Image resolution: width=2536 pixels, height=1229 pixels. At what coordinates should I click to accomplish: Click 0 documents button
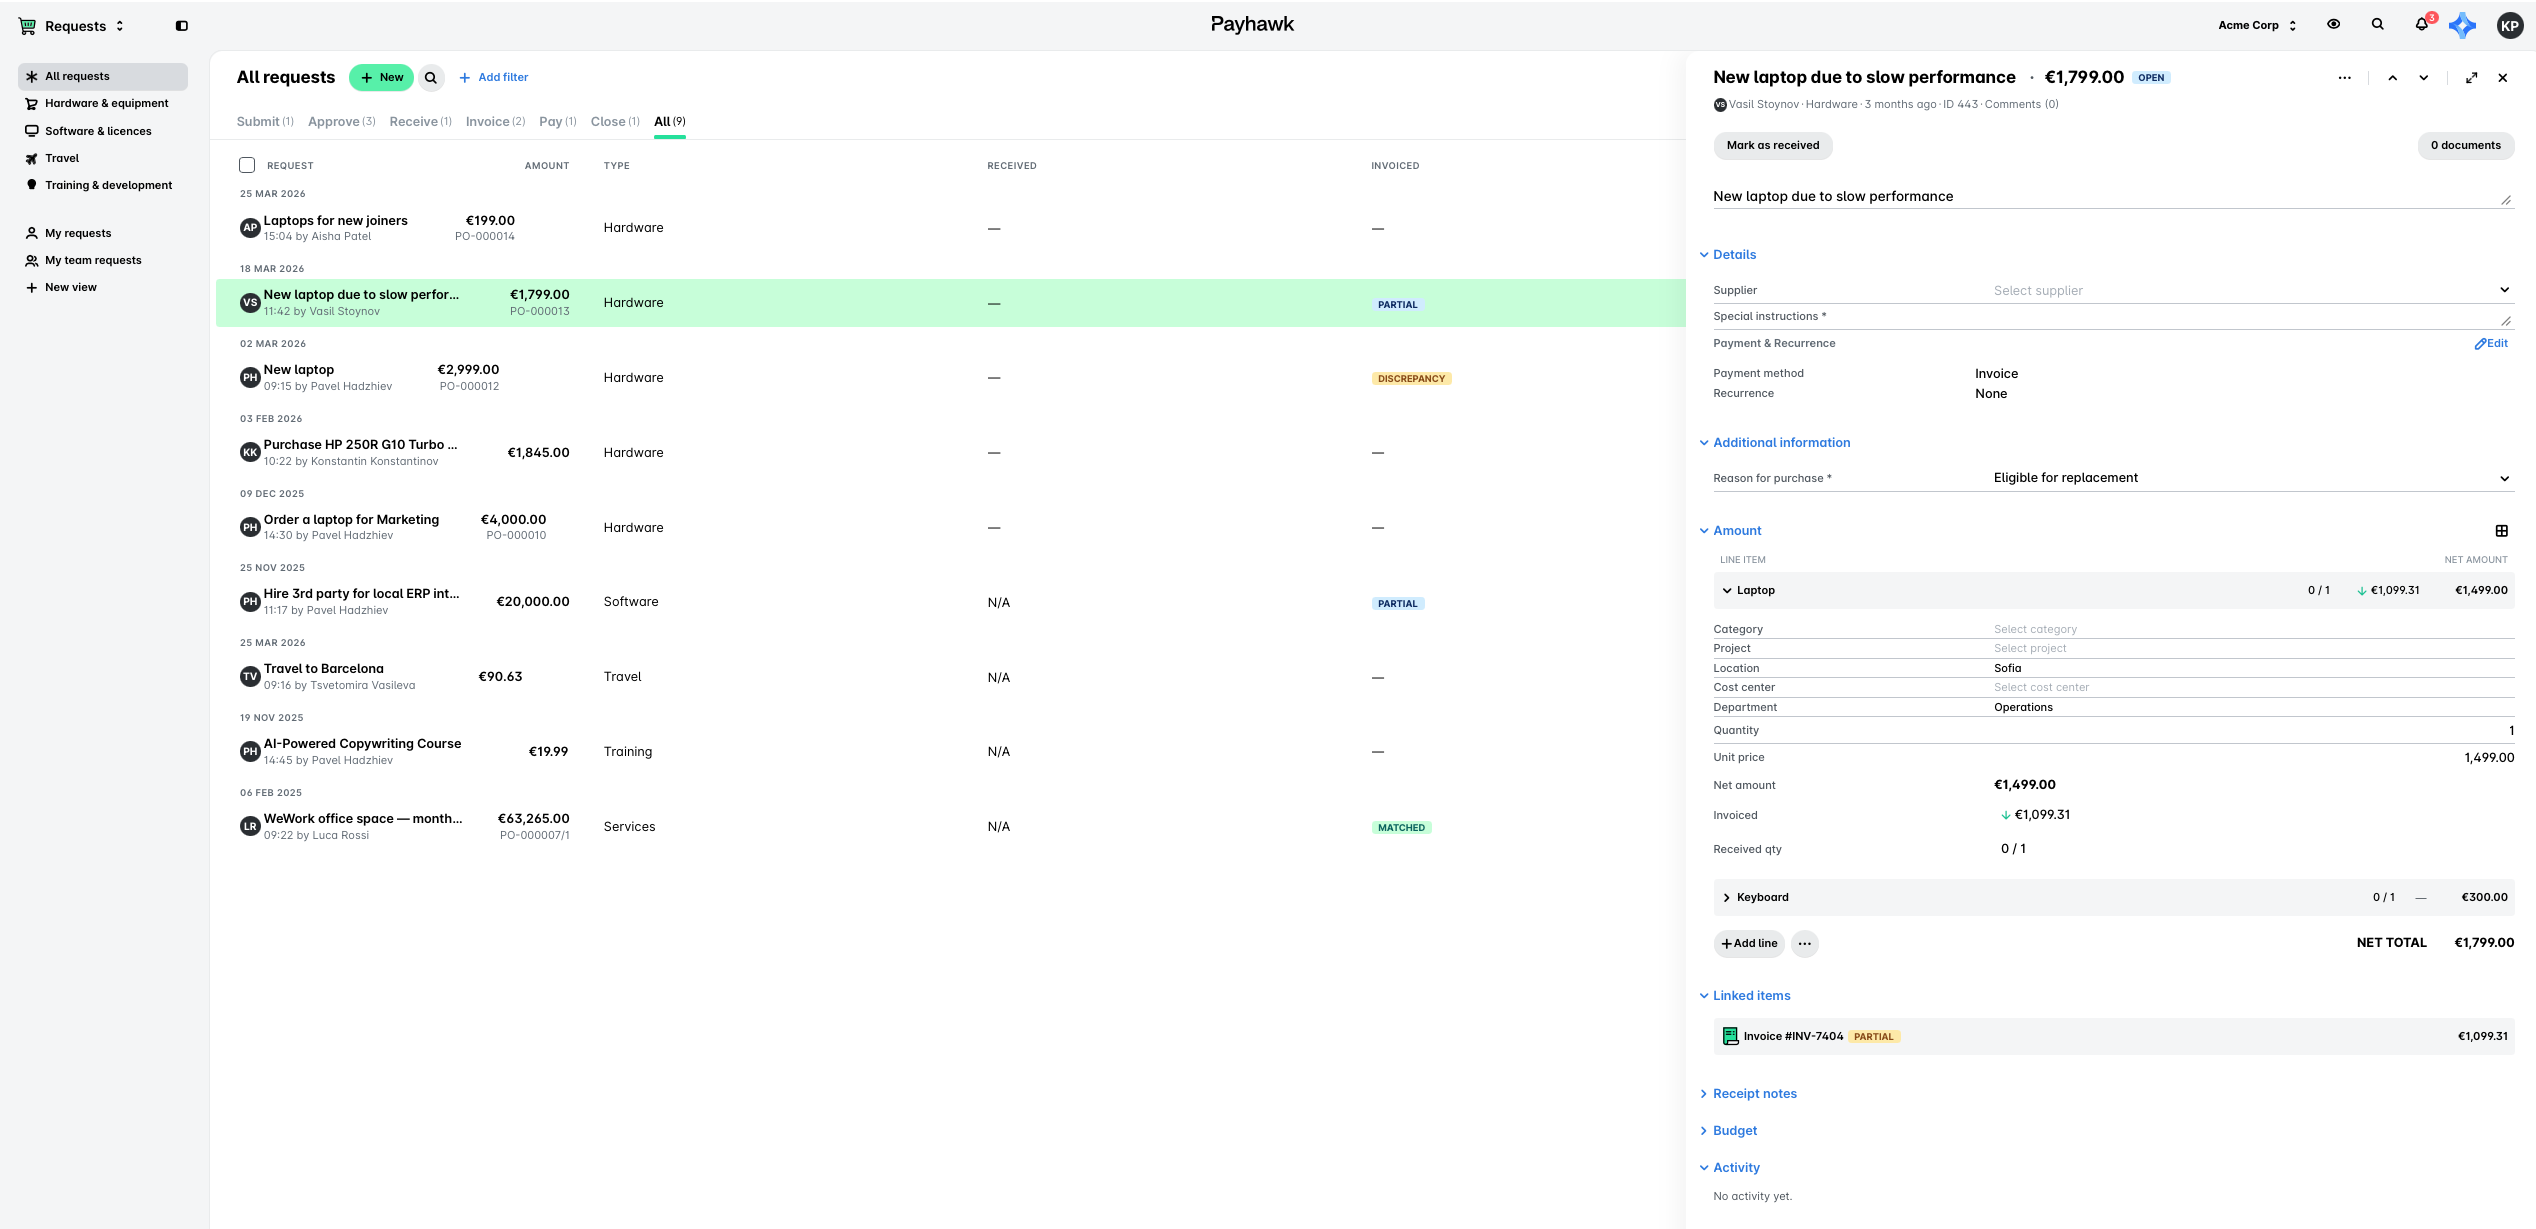pyautogui.click(x=2465, y=146)
